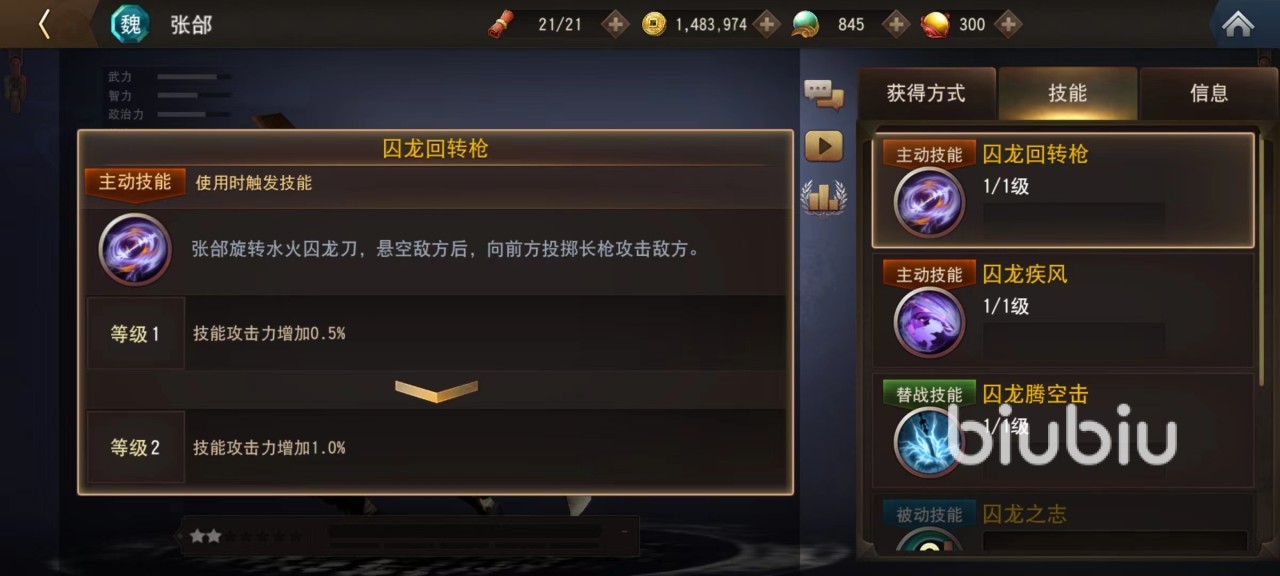Viewport: 1280px width, 576px height.
Task: Open the ranking stats laurel icon
Action: 824,197
